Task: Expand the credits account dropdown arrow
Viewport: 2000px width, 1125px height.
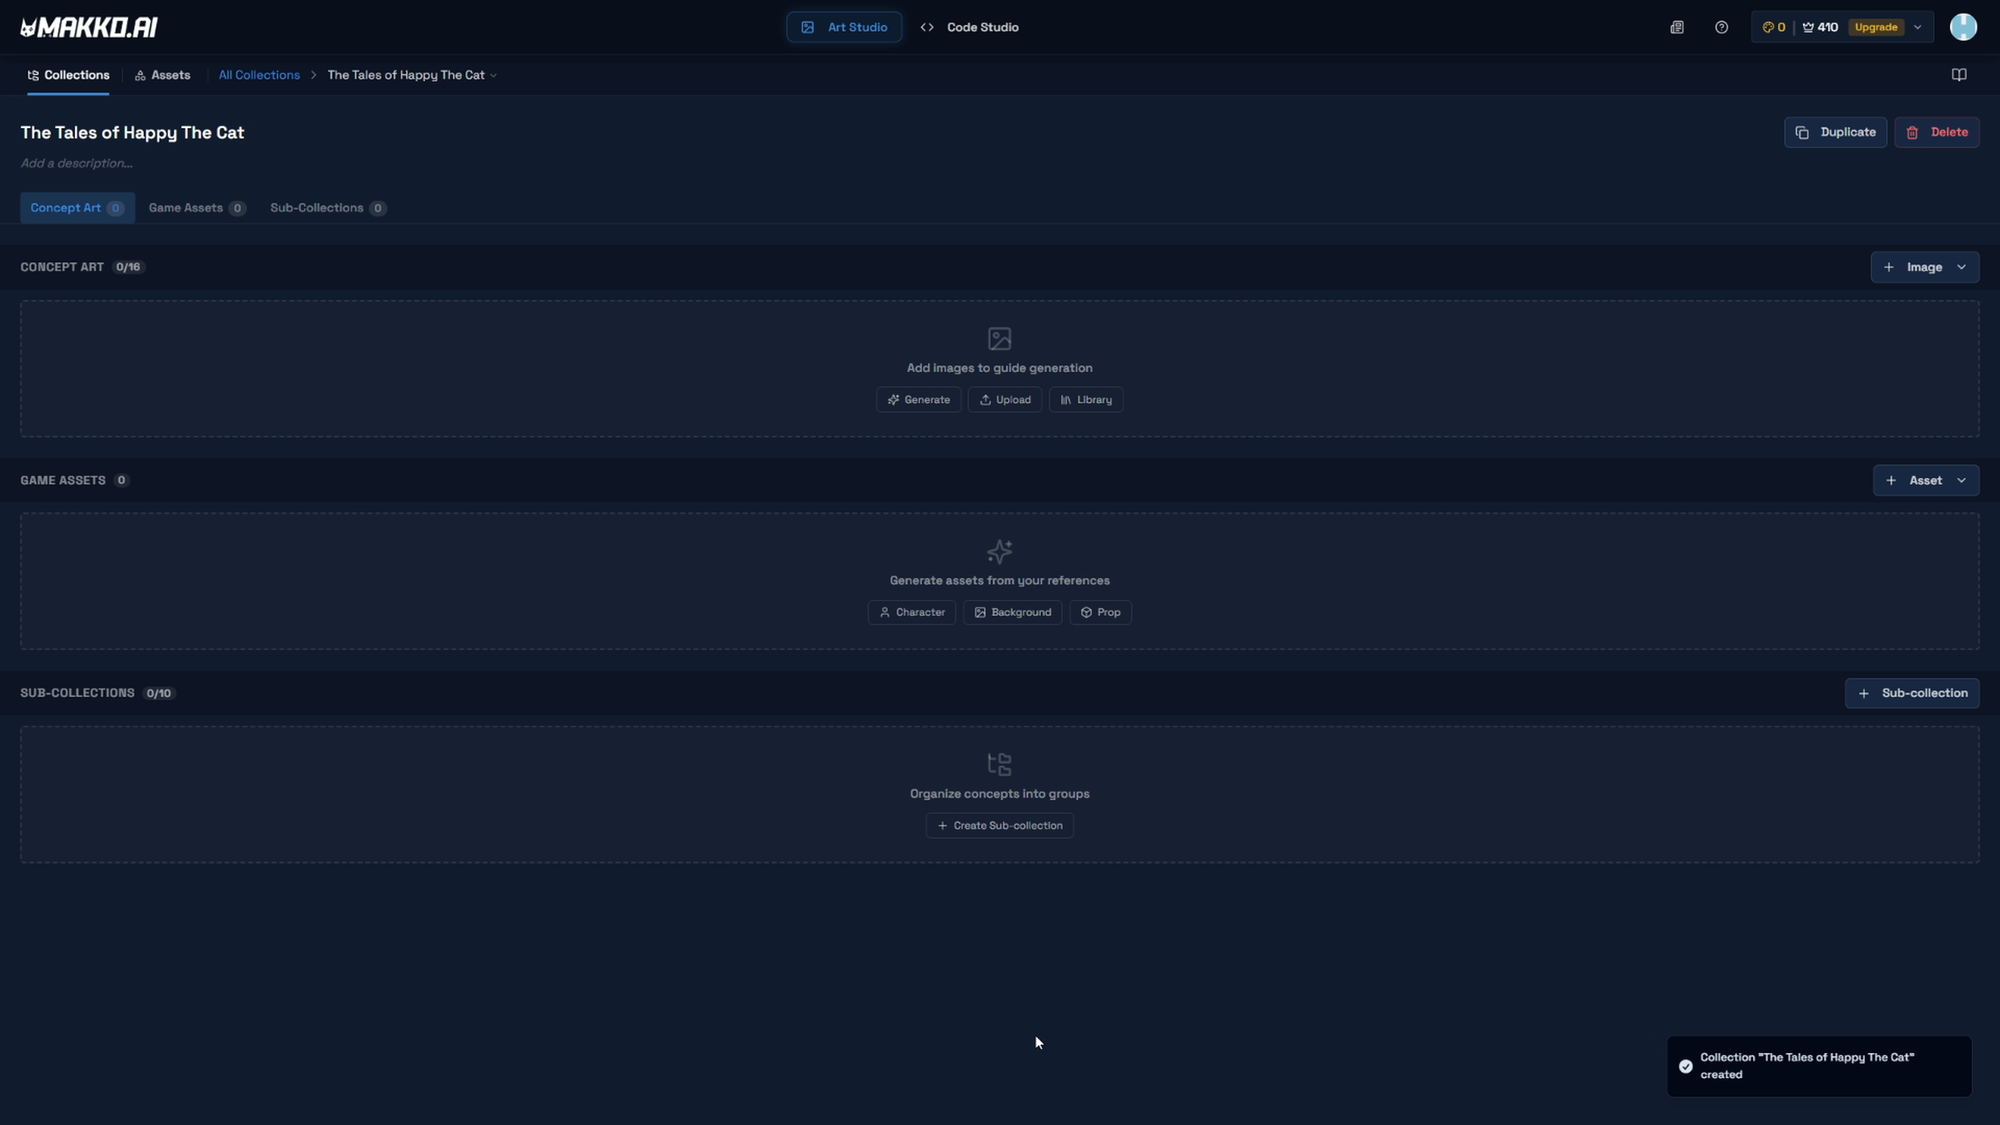Action: [1917, 27]
